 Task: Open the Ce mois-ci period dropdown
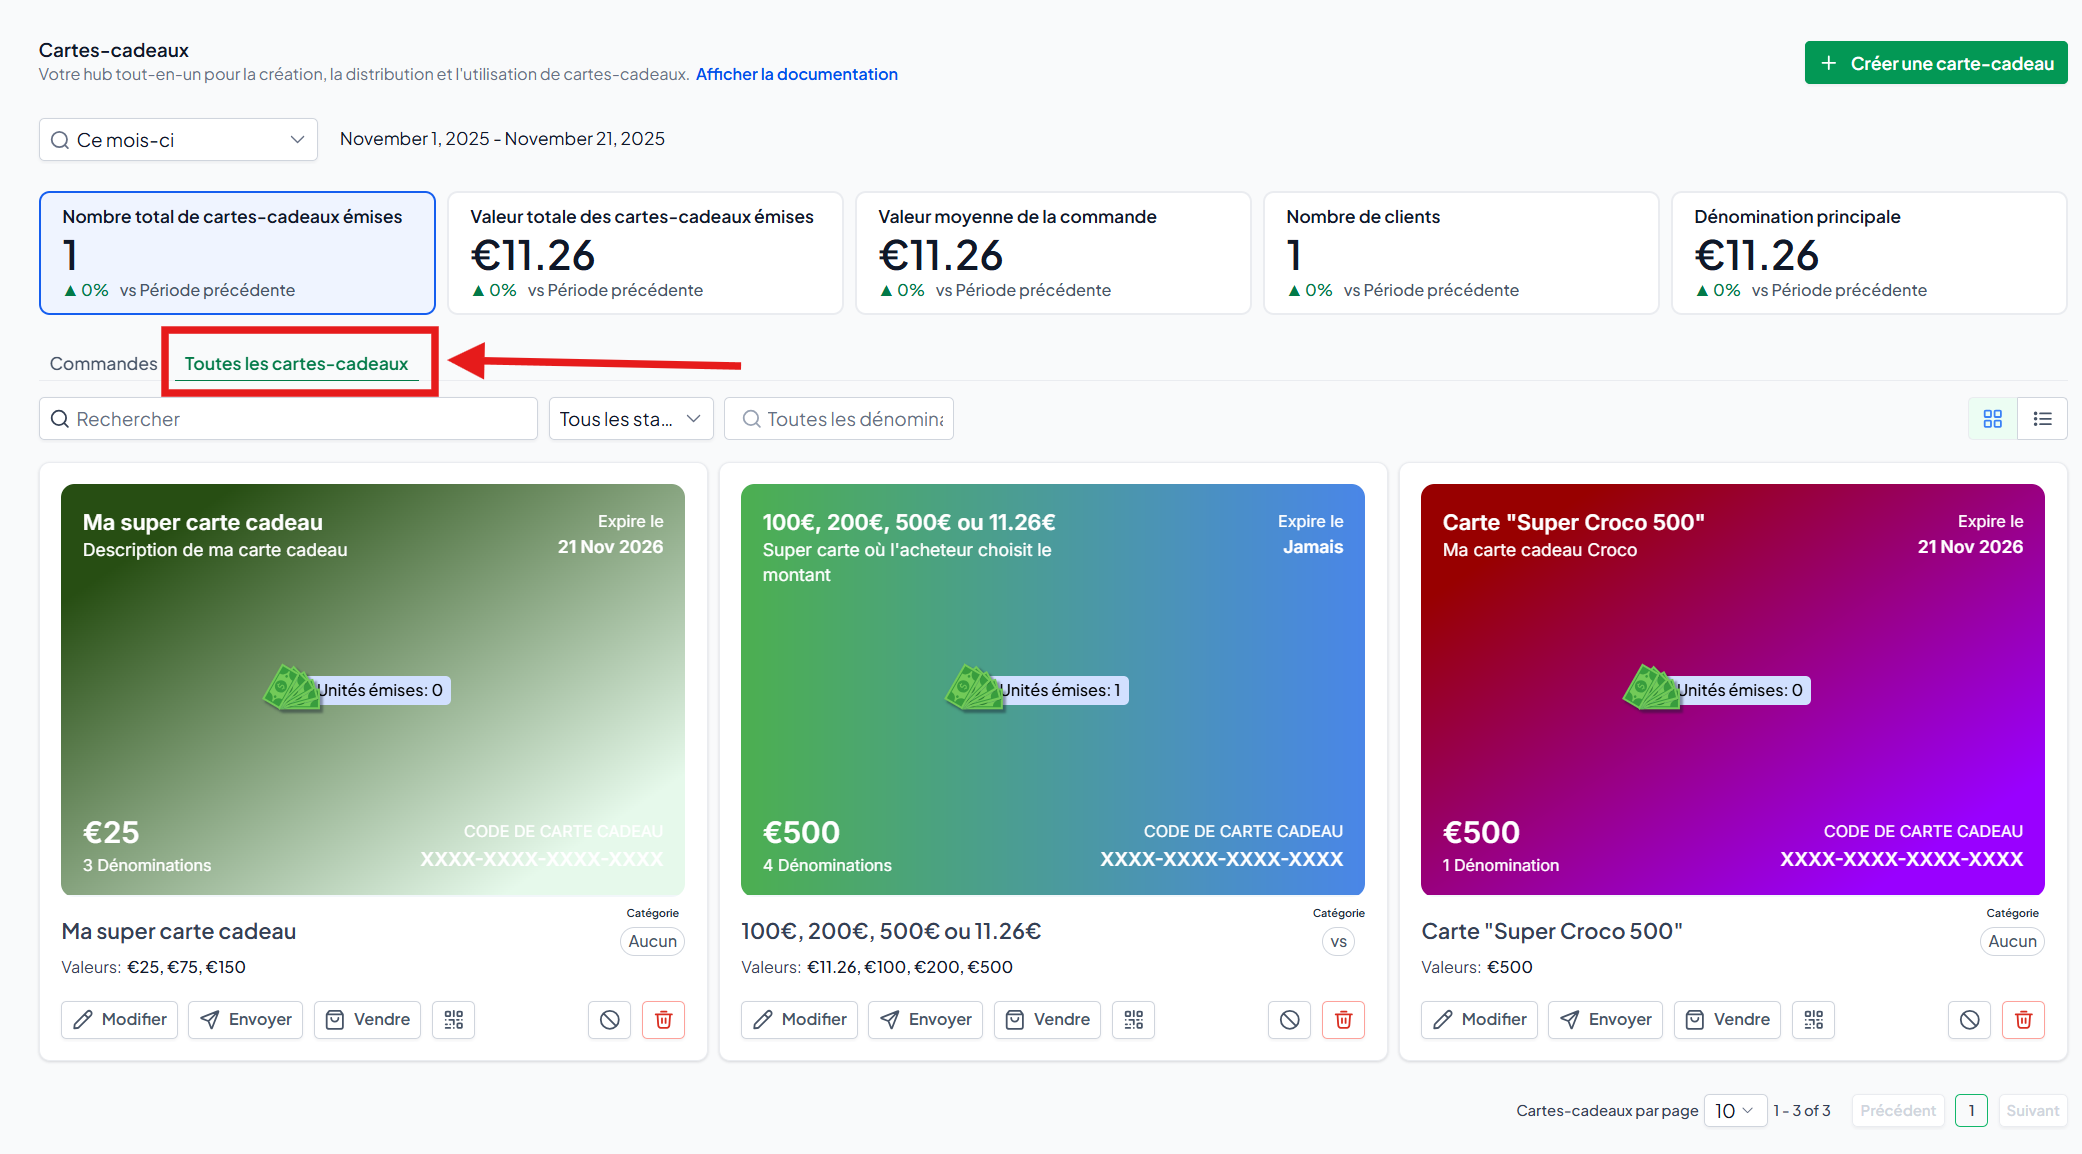coord(178,140)
